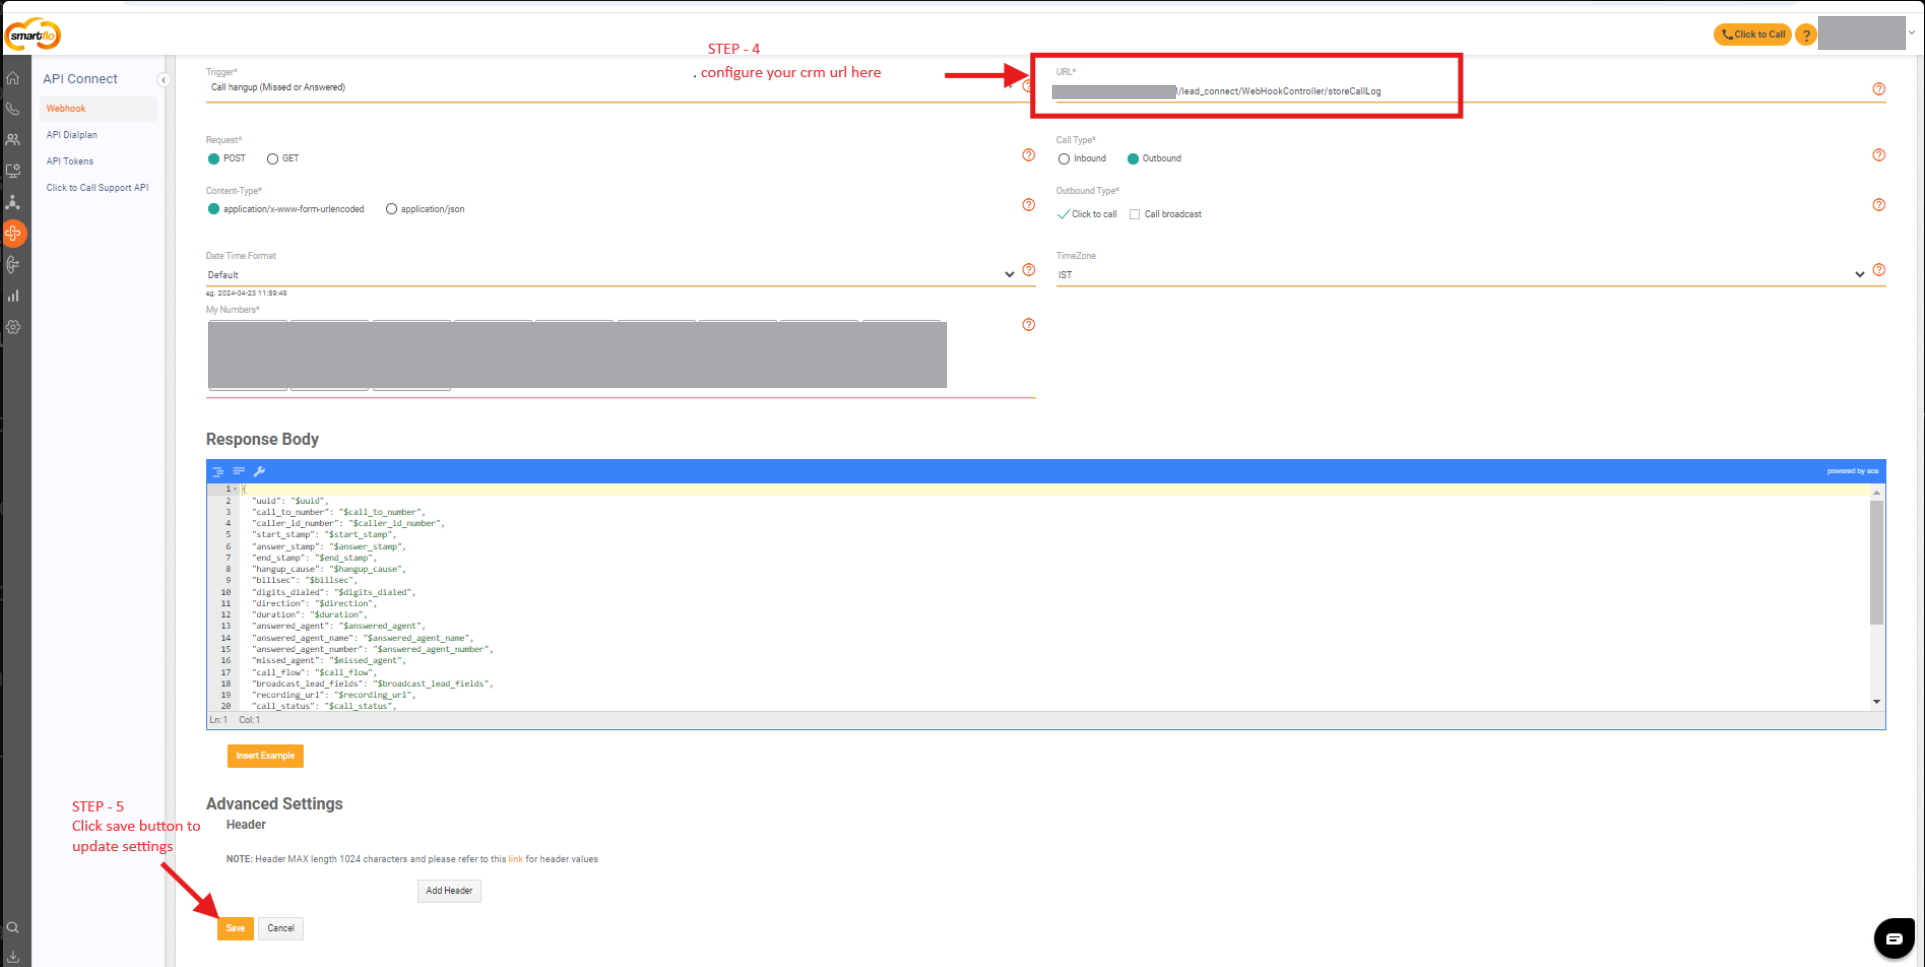
Task: Expand the Date Time Format dropdown
Action: [x=1009, y=275]
